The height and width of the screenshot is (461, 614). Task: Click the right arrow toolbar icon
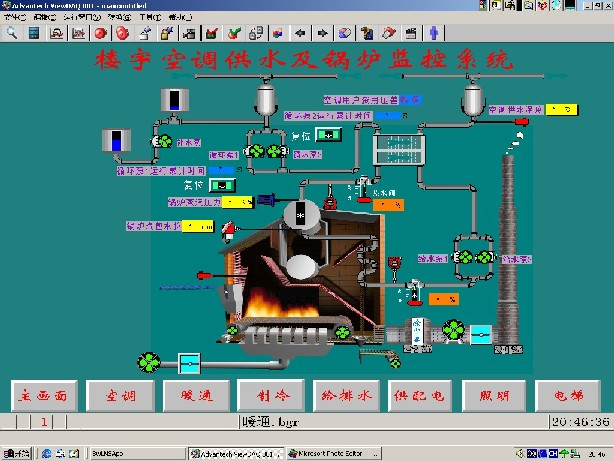pyautogui.click(x=320, y=32)
